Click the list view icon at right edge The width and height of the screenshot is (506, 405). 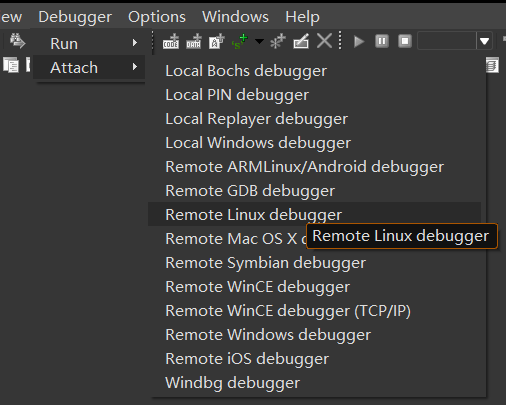click(492, 65)
